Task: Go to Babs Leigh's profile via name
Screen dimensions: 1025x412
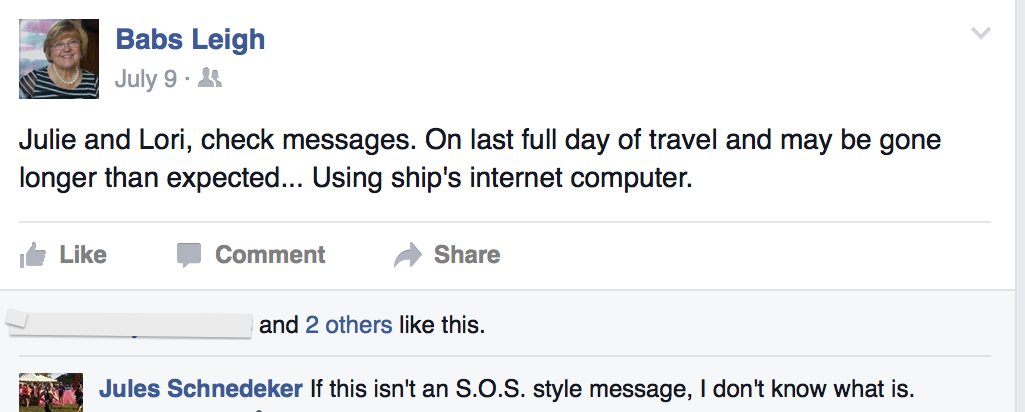Action: click(190, 39)
